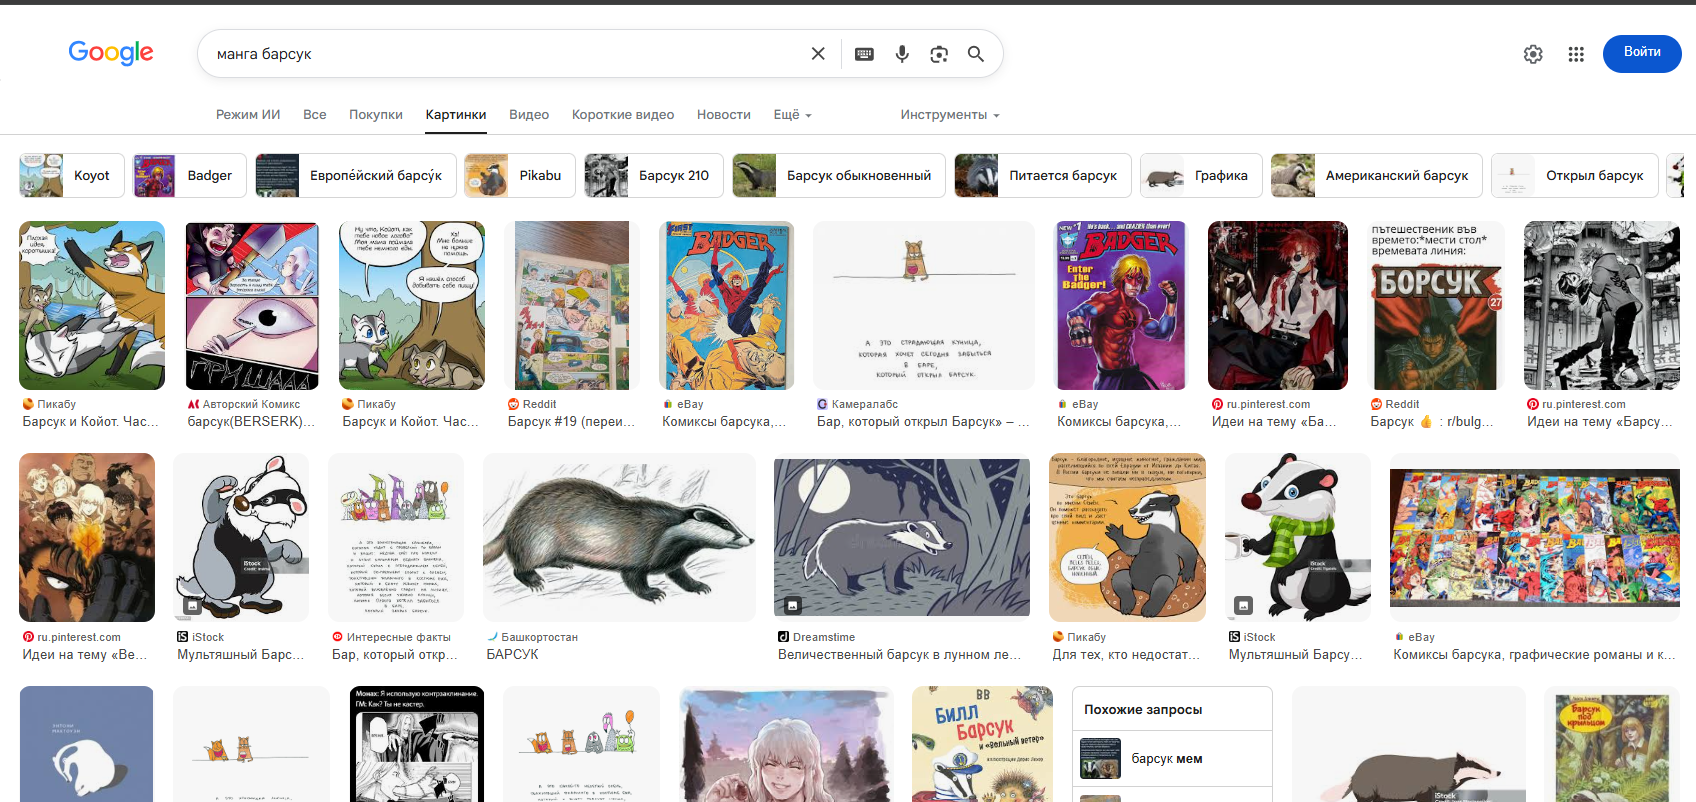The width and height of the screenshot is (1696, 802).
Task: Open the link Бар, который открыл Барсук»
Action: tap(923, 422)
